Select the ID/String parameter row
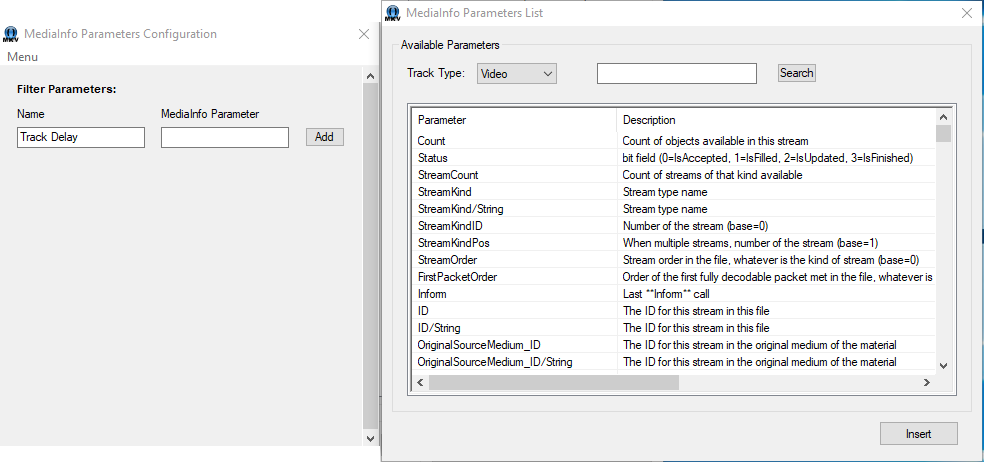The width and height of the screenshot is (984, 462). click(x=673, y=328)
